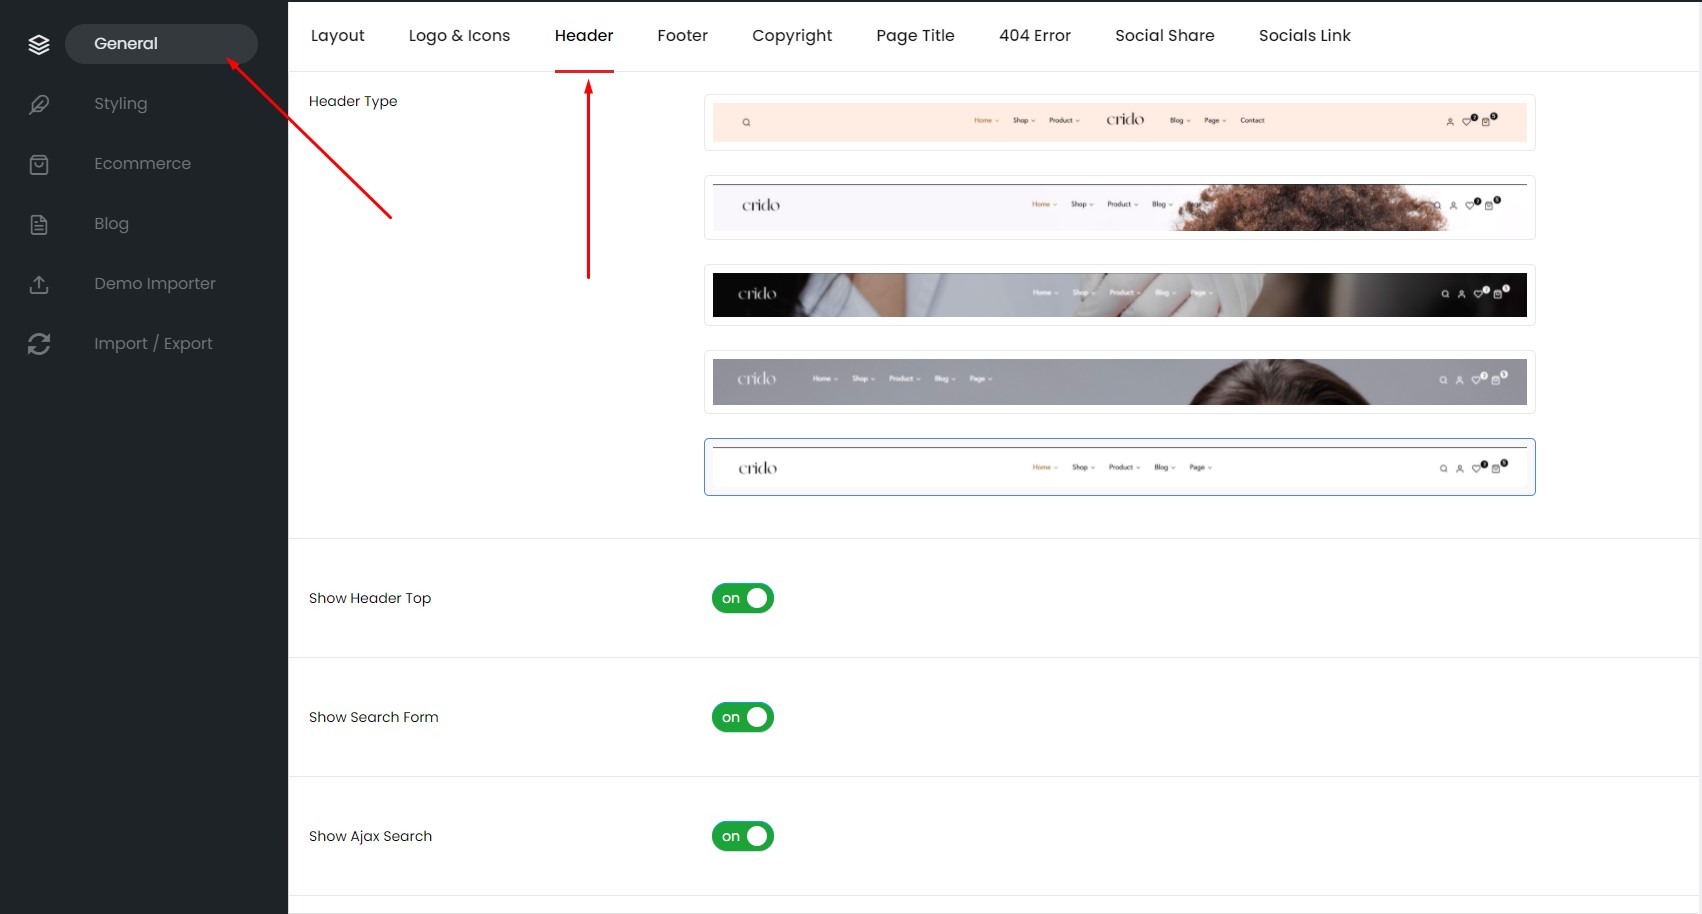Select the Layout tab
Screen dimensions: 1702x914
(337, 36)
